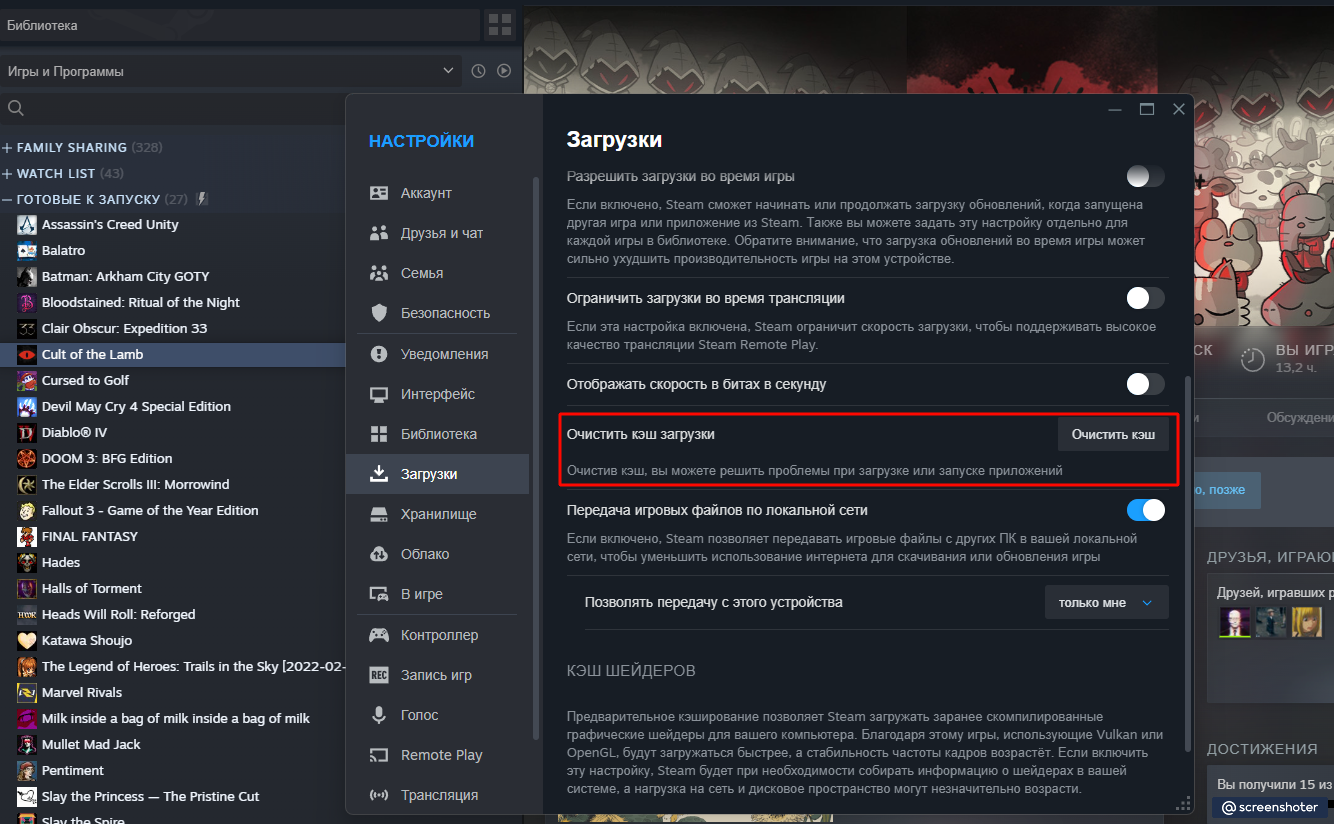Image resolution: width=1334 pixels, height=824 pixels.
Task: Click the Assassin's Creed Unity game icon
Action: coord(27,225)
